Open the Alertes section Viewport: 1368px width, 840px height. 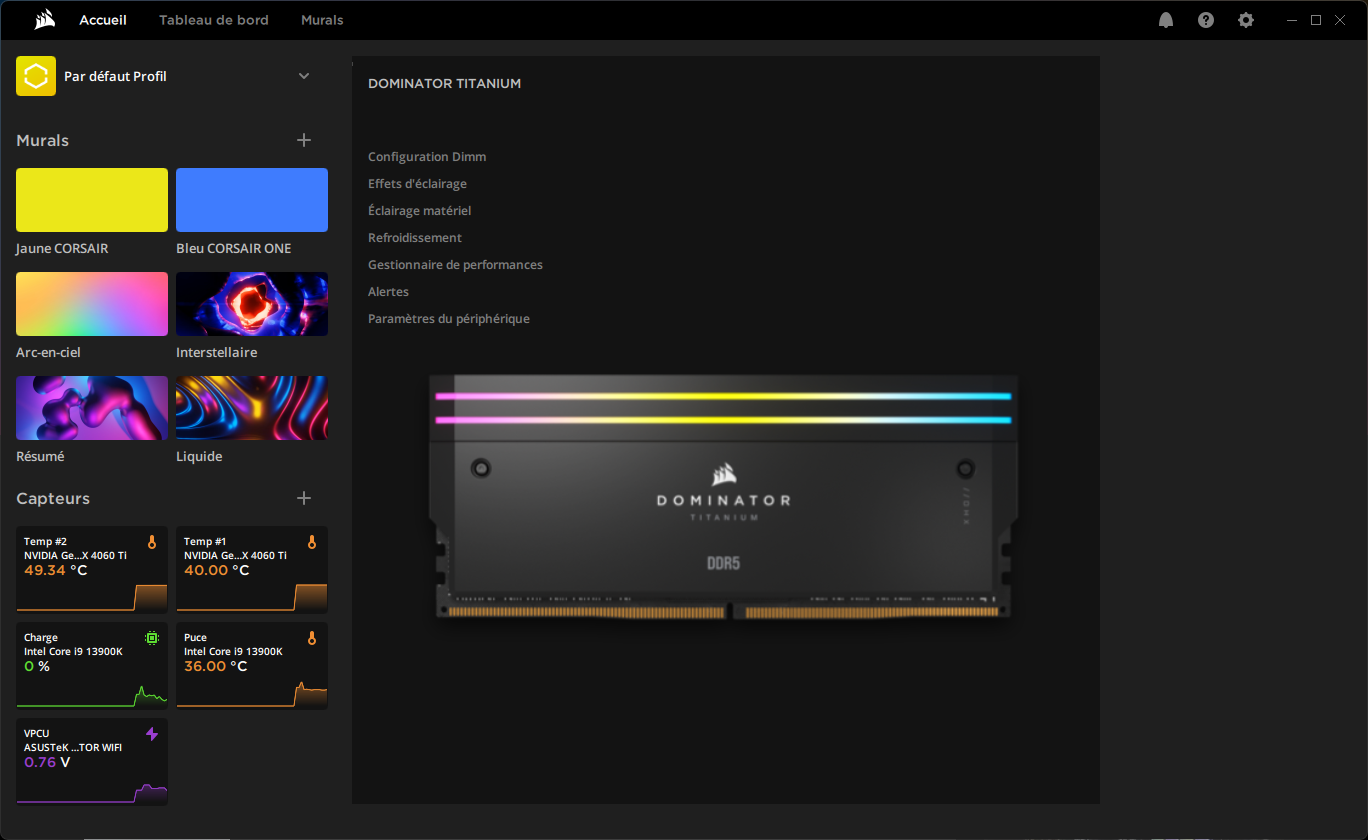tap(388, 292)
